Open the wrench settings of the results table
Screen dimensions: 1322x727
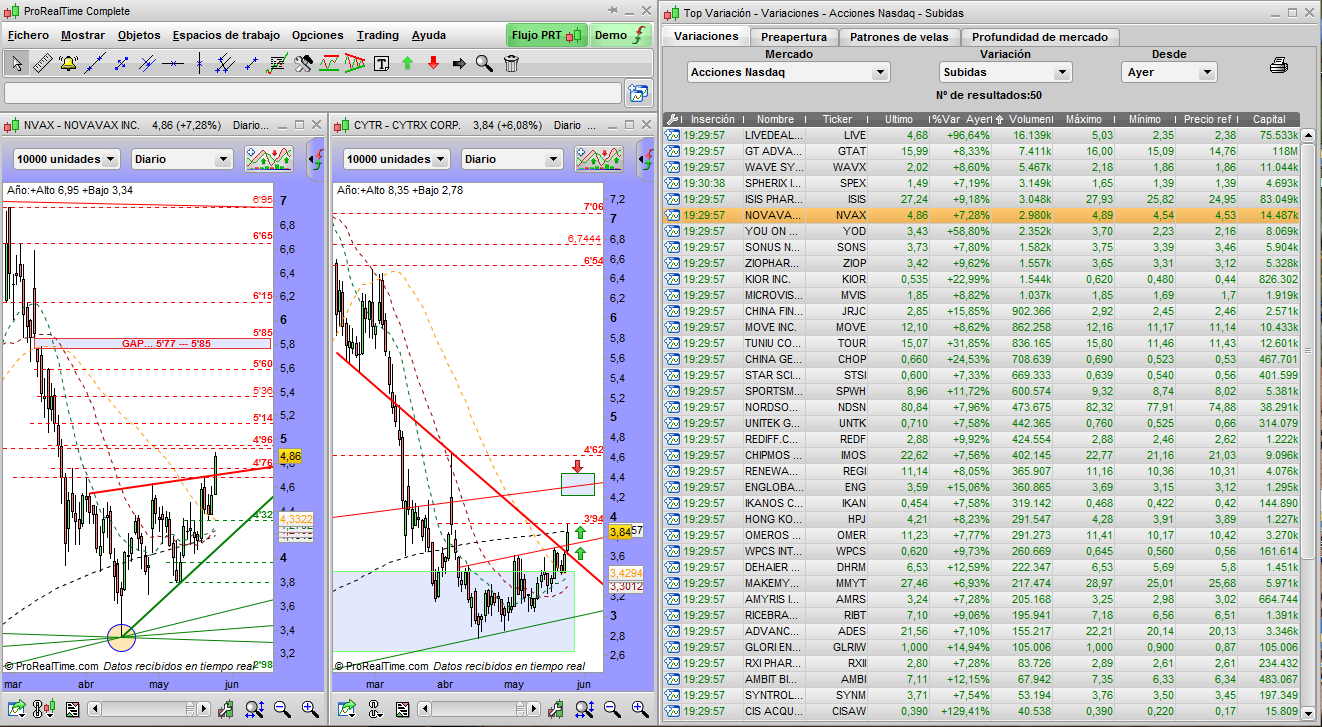click(672, 119)
